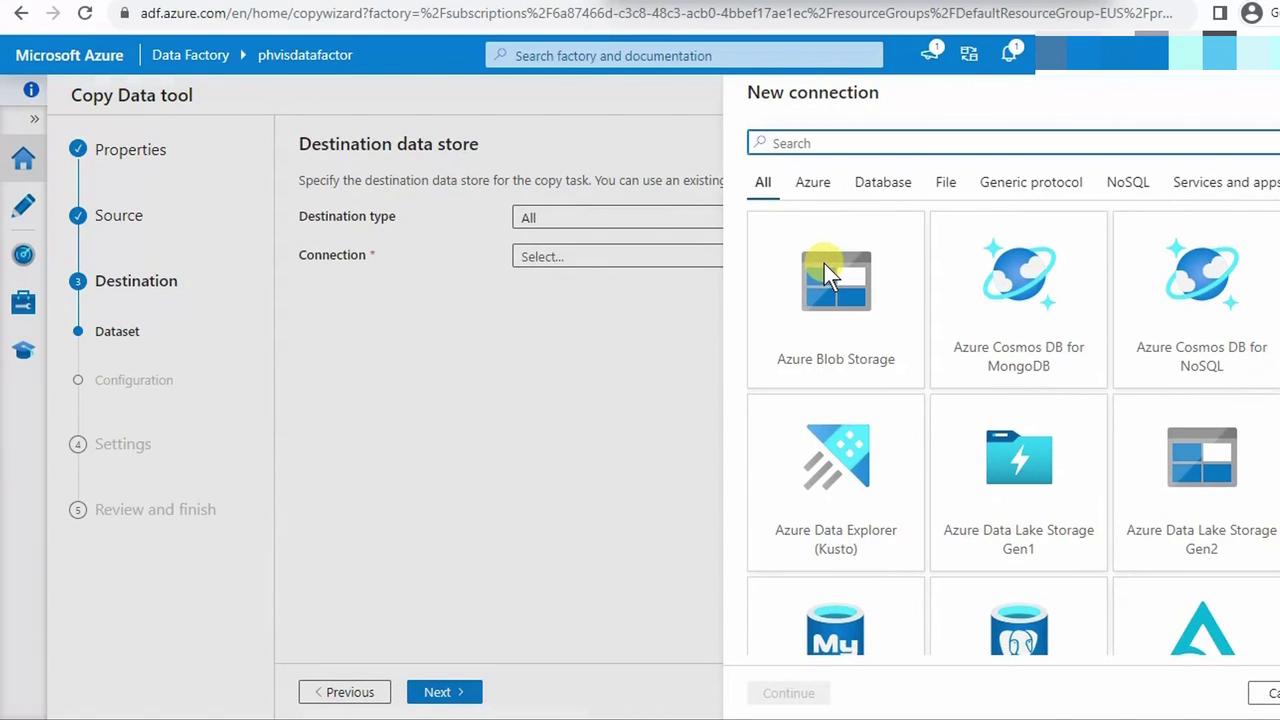Click the switch Data Factory icon in header

click(969, 54)
